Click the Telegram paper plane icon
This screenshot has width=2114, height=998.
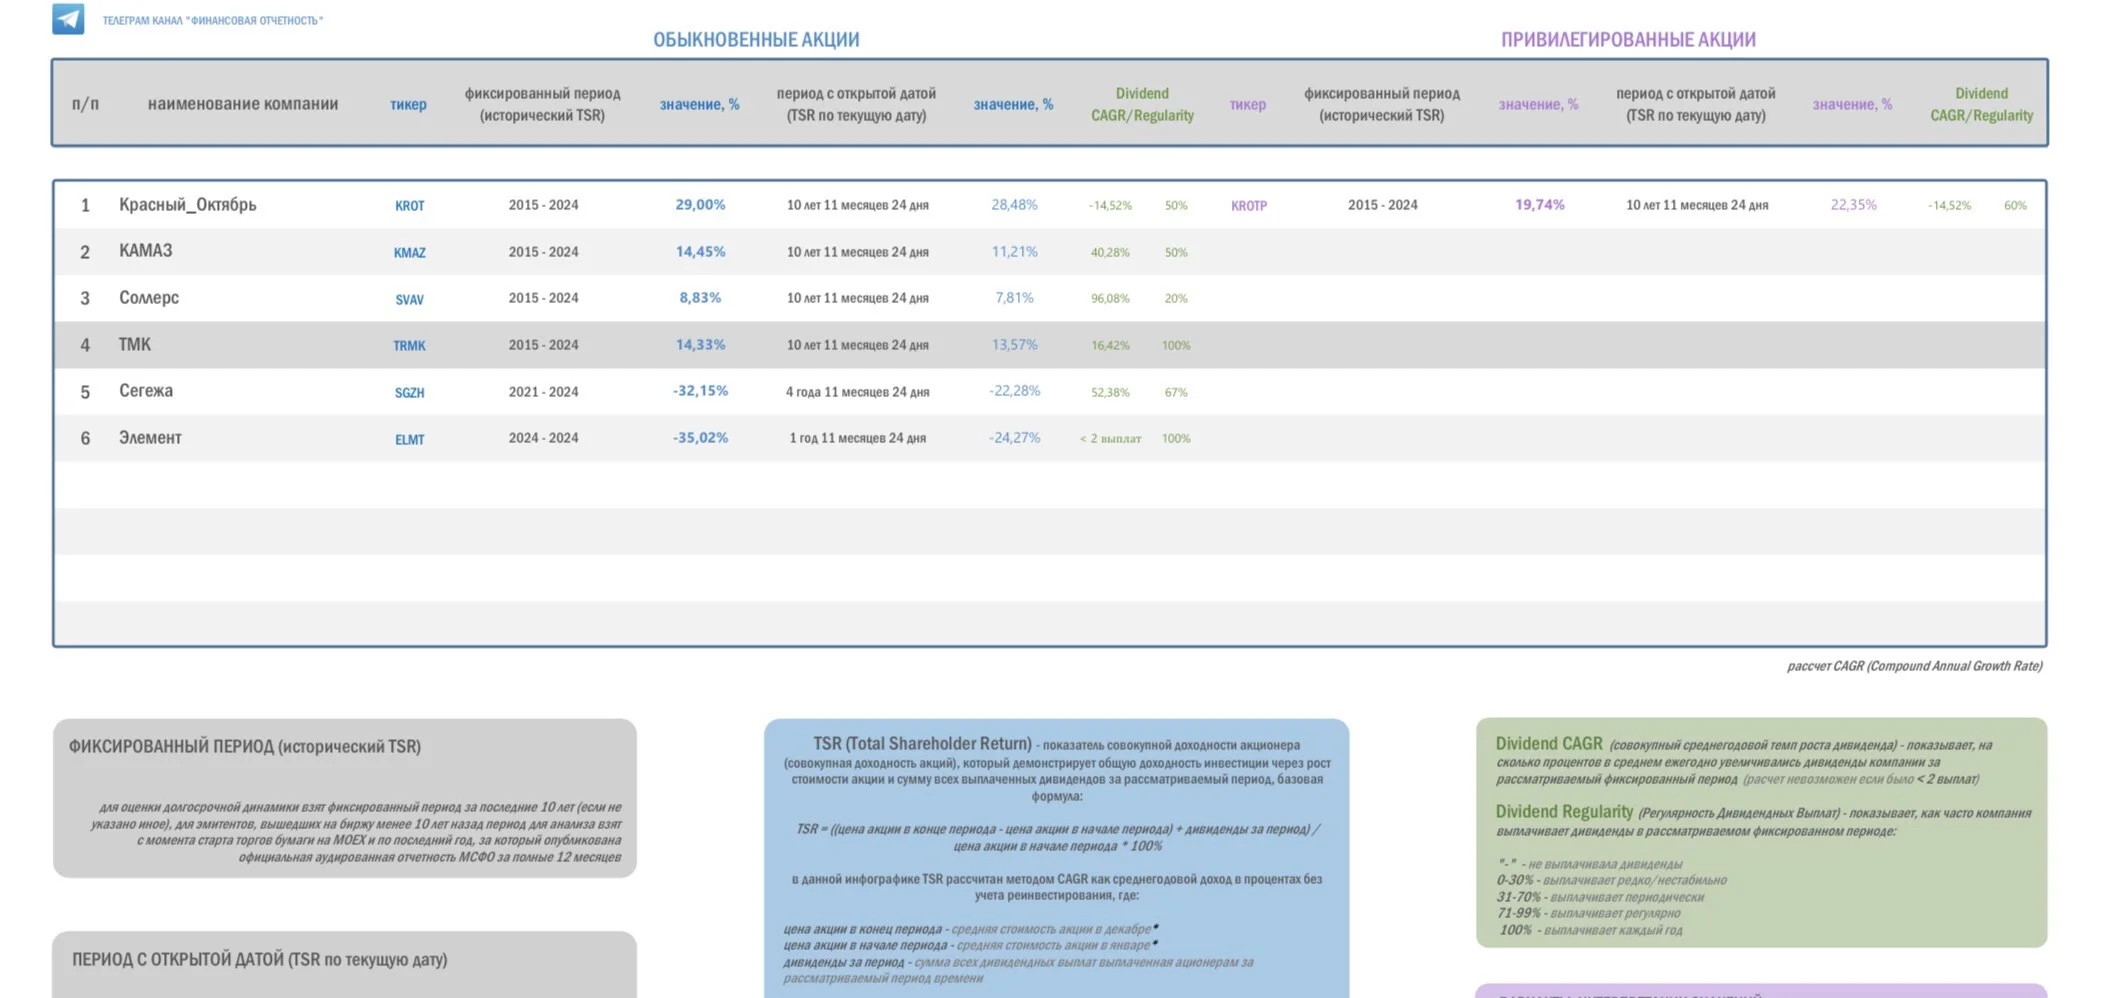68,18
